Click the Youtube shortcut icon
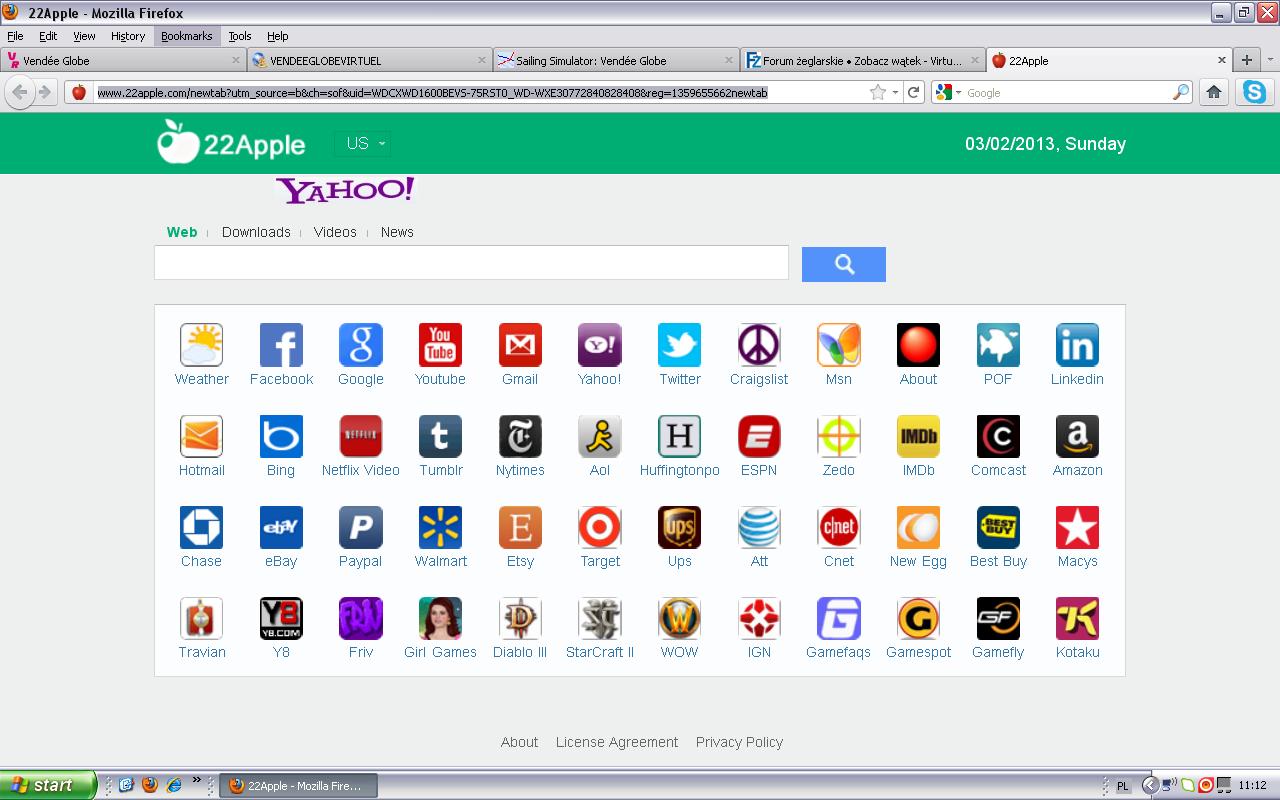This screenshot has height=800, width=1280. [x=440, y=345]
